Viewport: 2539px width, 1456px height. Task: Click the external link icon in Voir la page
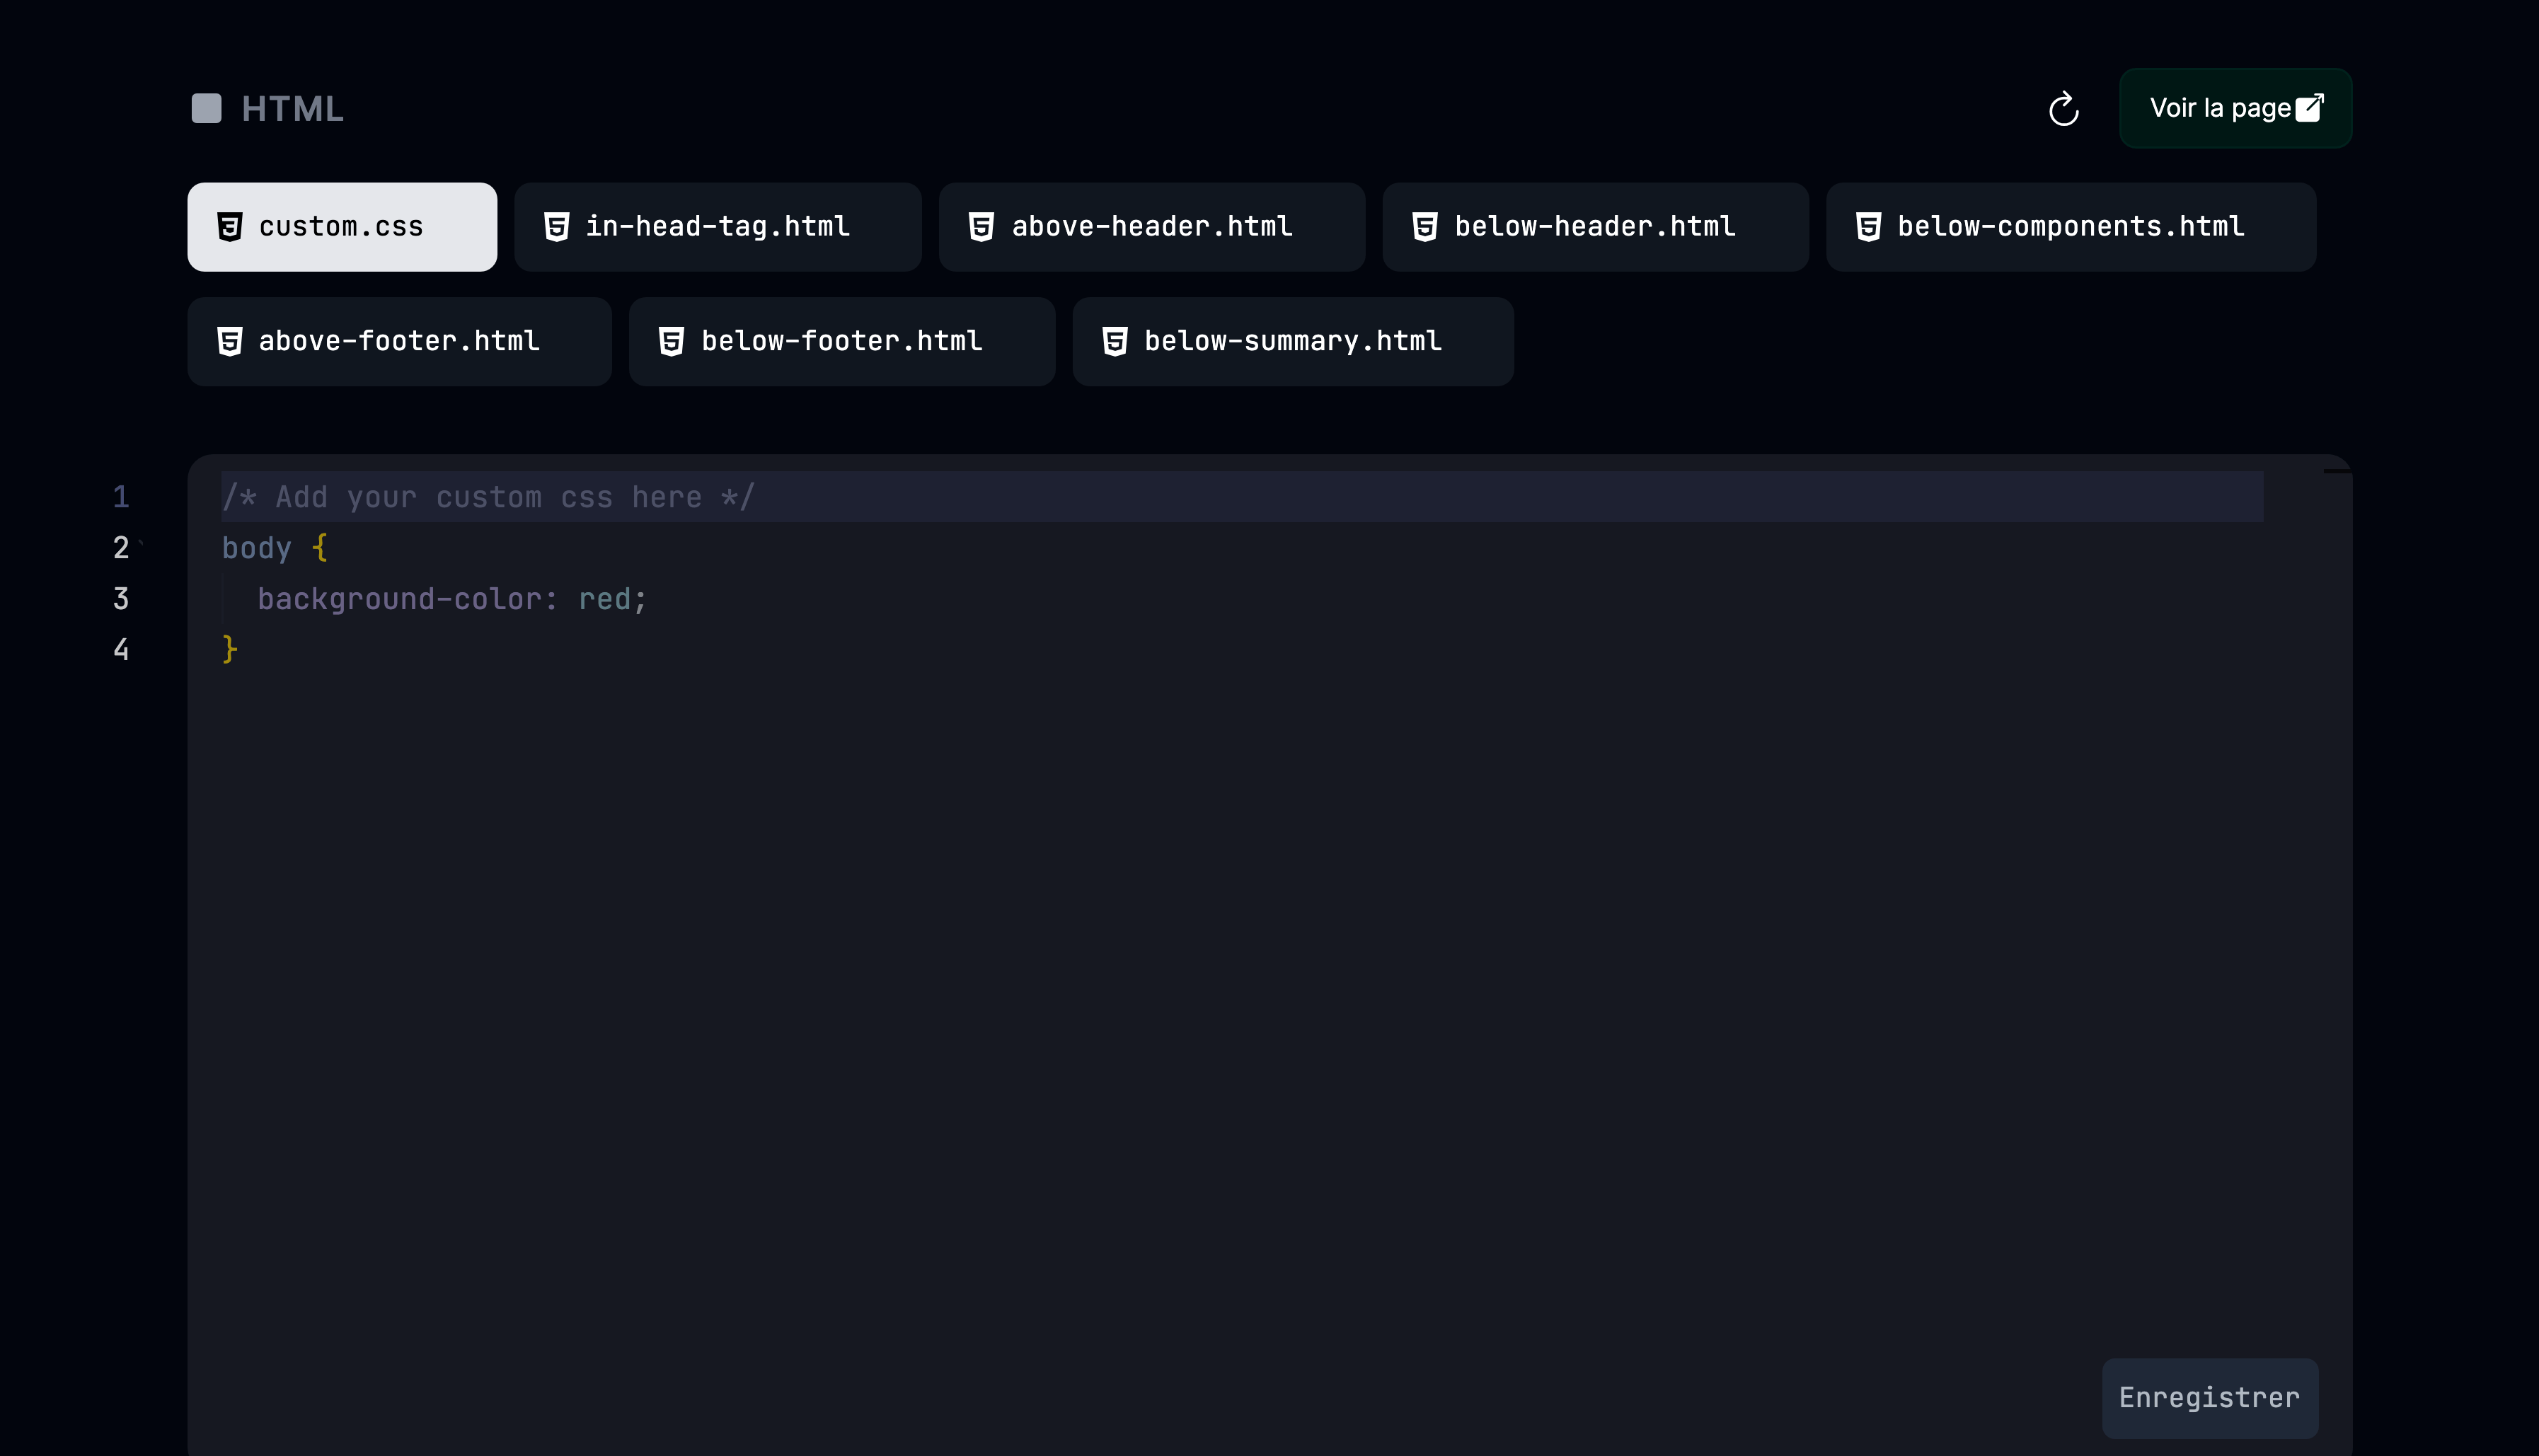2309,107
